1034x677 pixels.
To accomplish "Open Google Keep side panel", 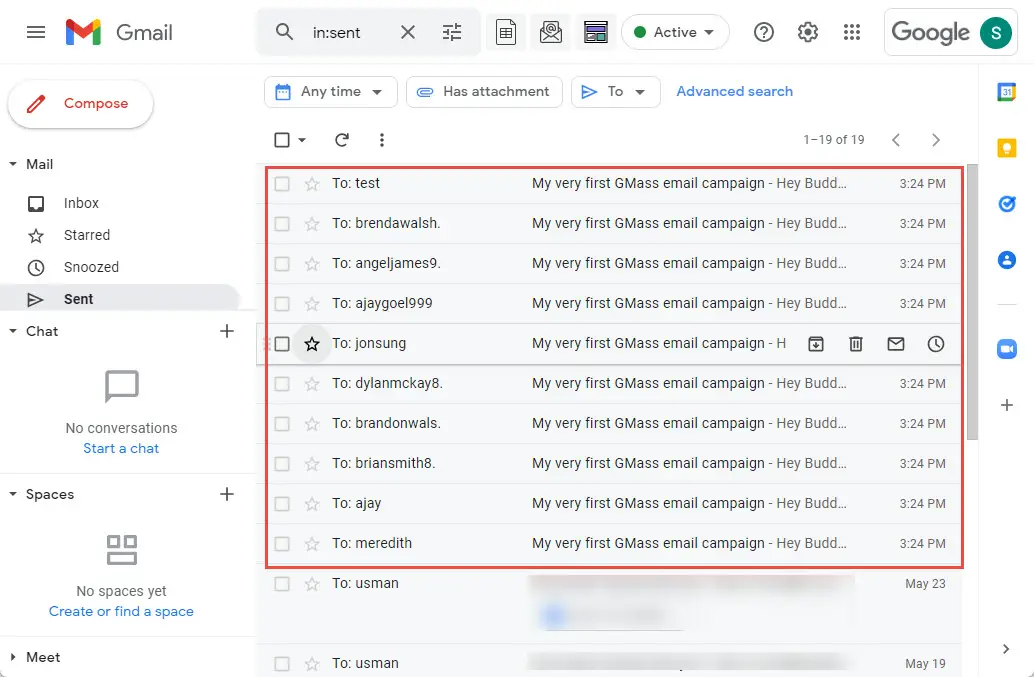I will tap(1006, 148).
